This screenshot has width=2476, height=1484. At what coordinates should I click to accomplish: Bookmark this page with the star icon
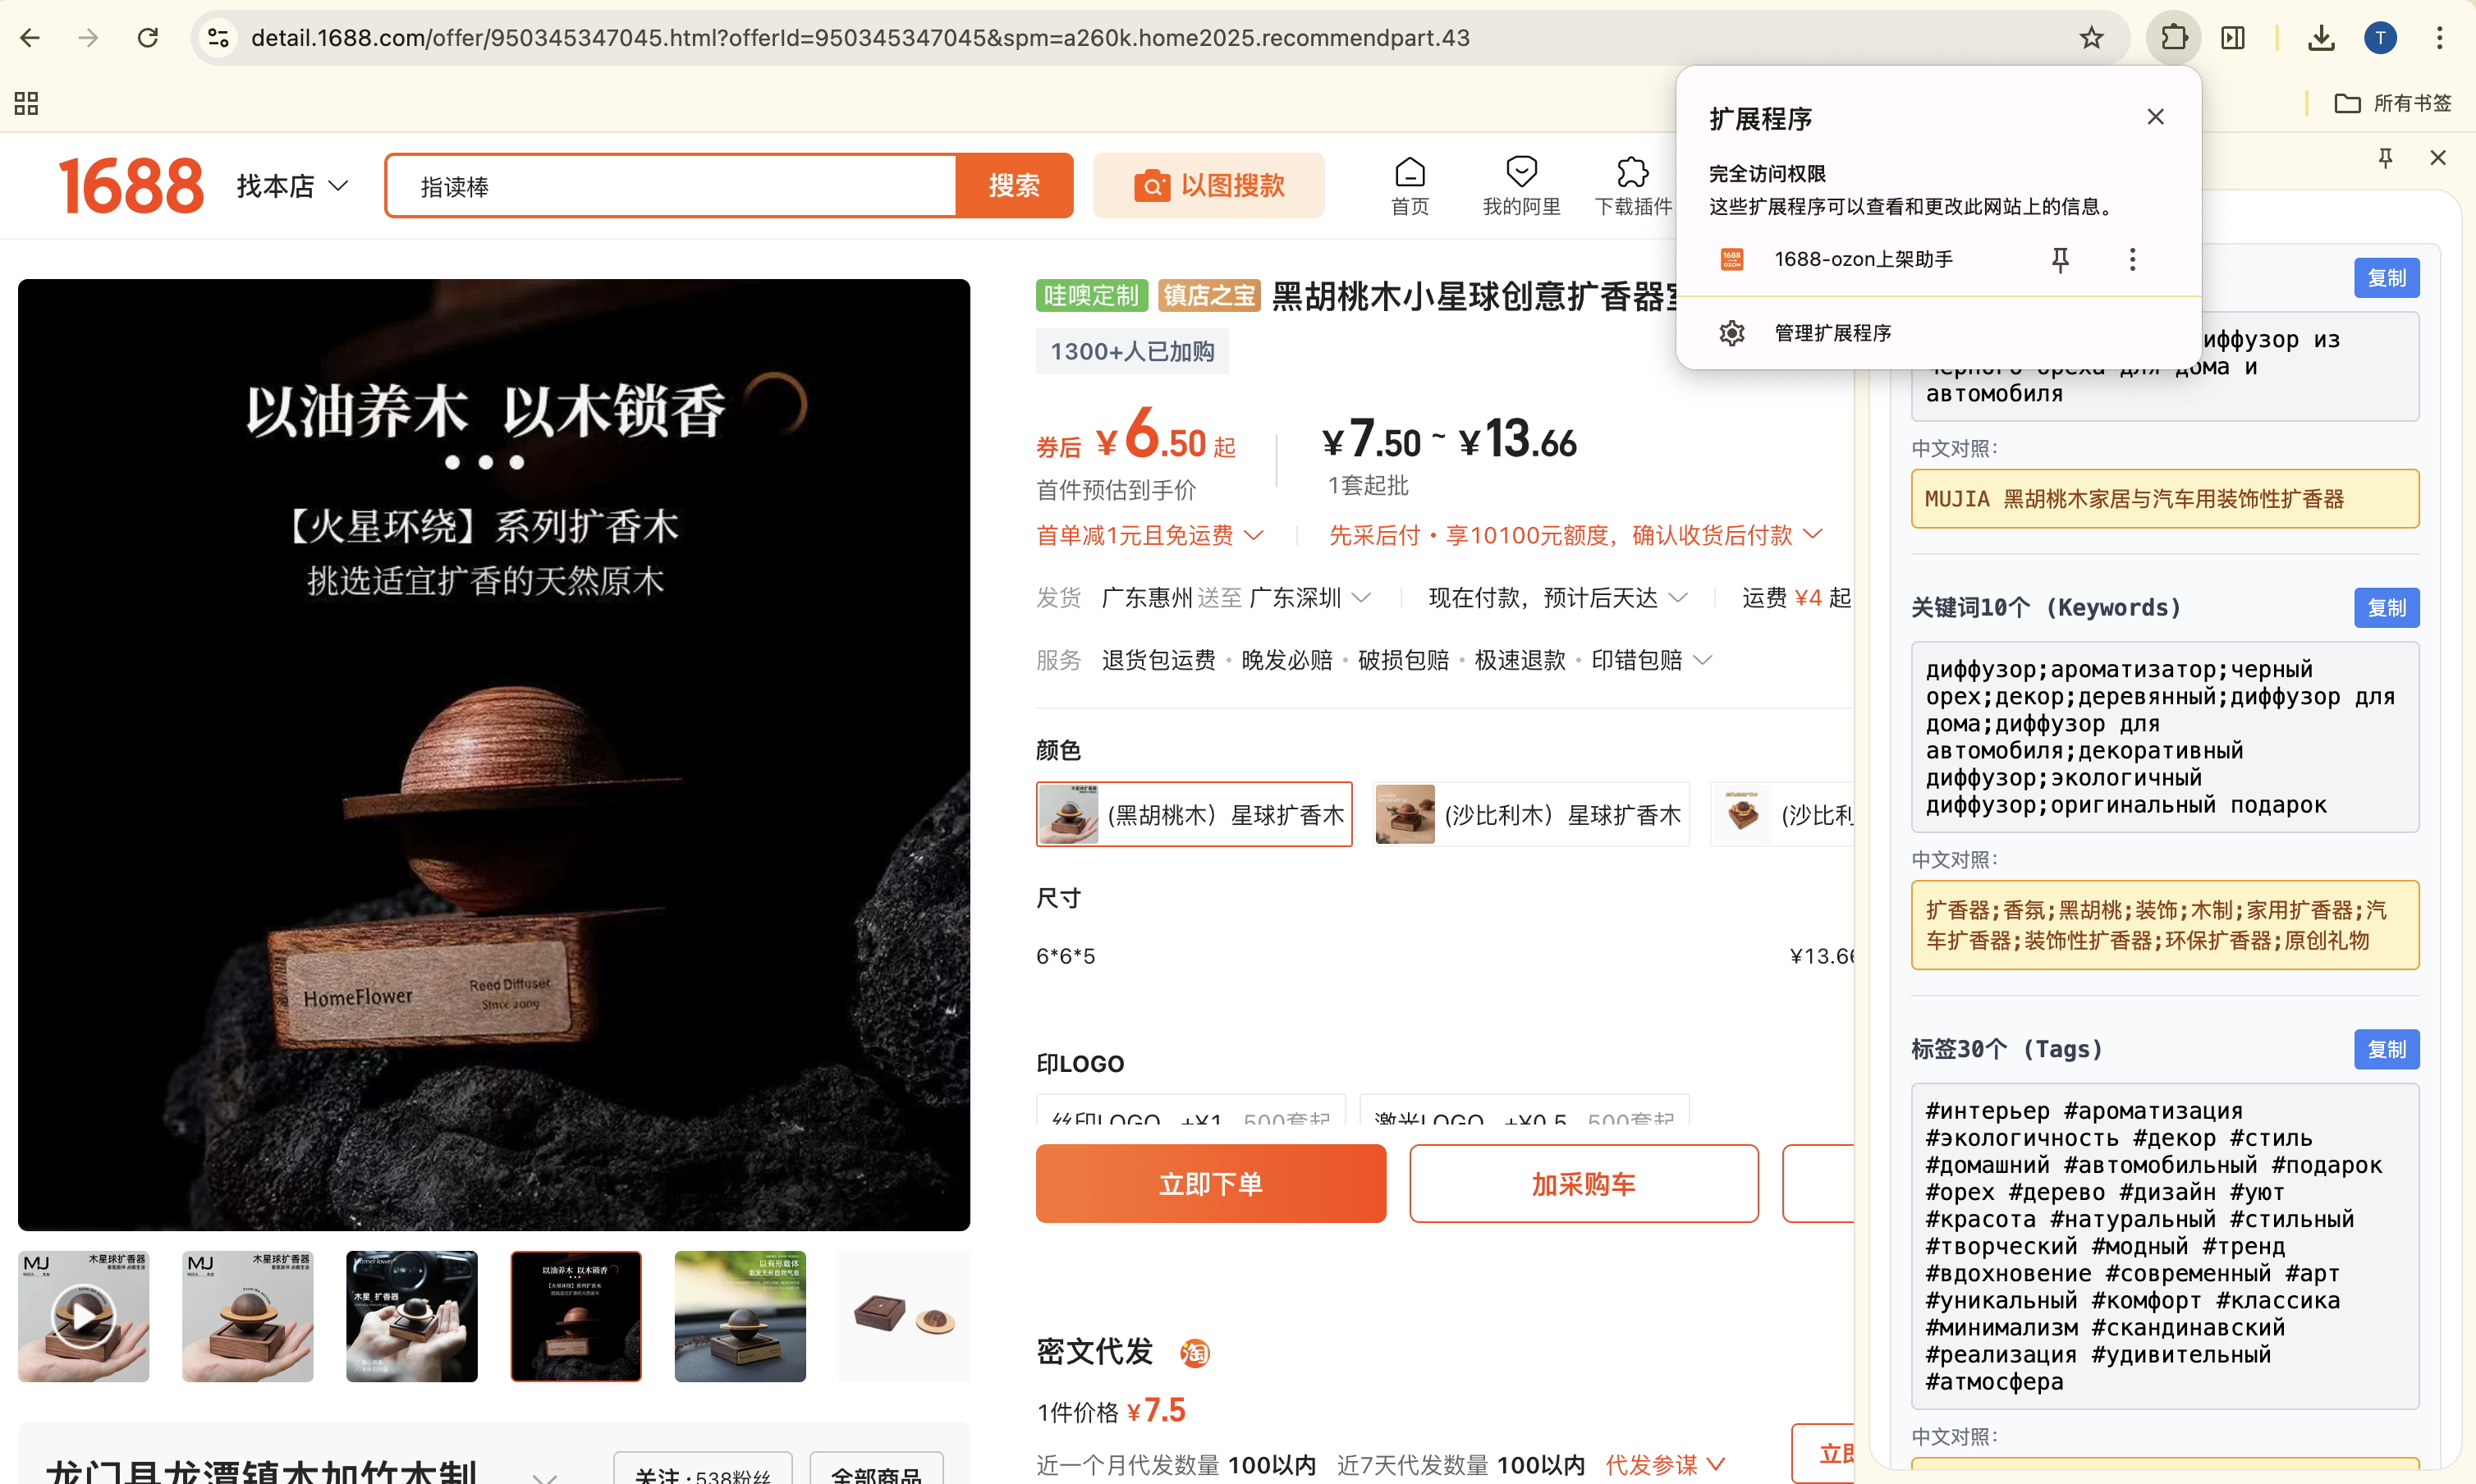[2091, 37]
